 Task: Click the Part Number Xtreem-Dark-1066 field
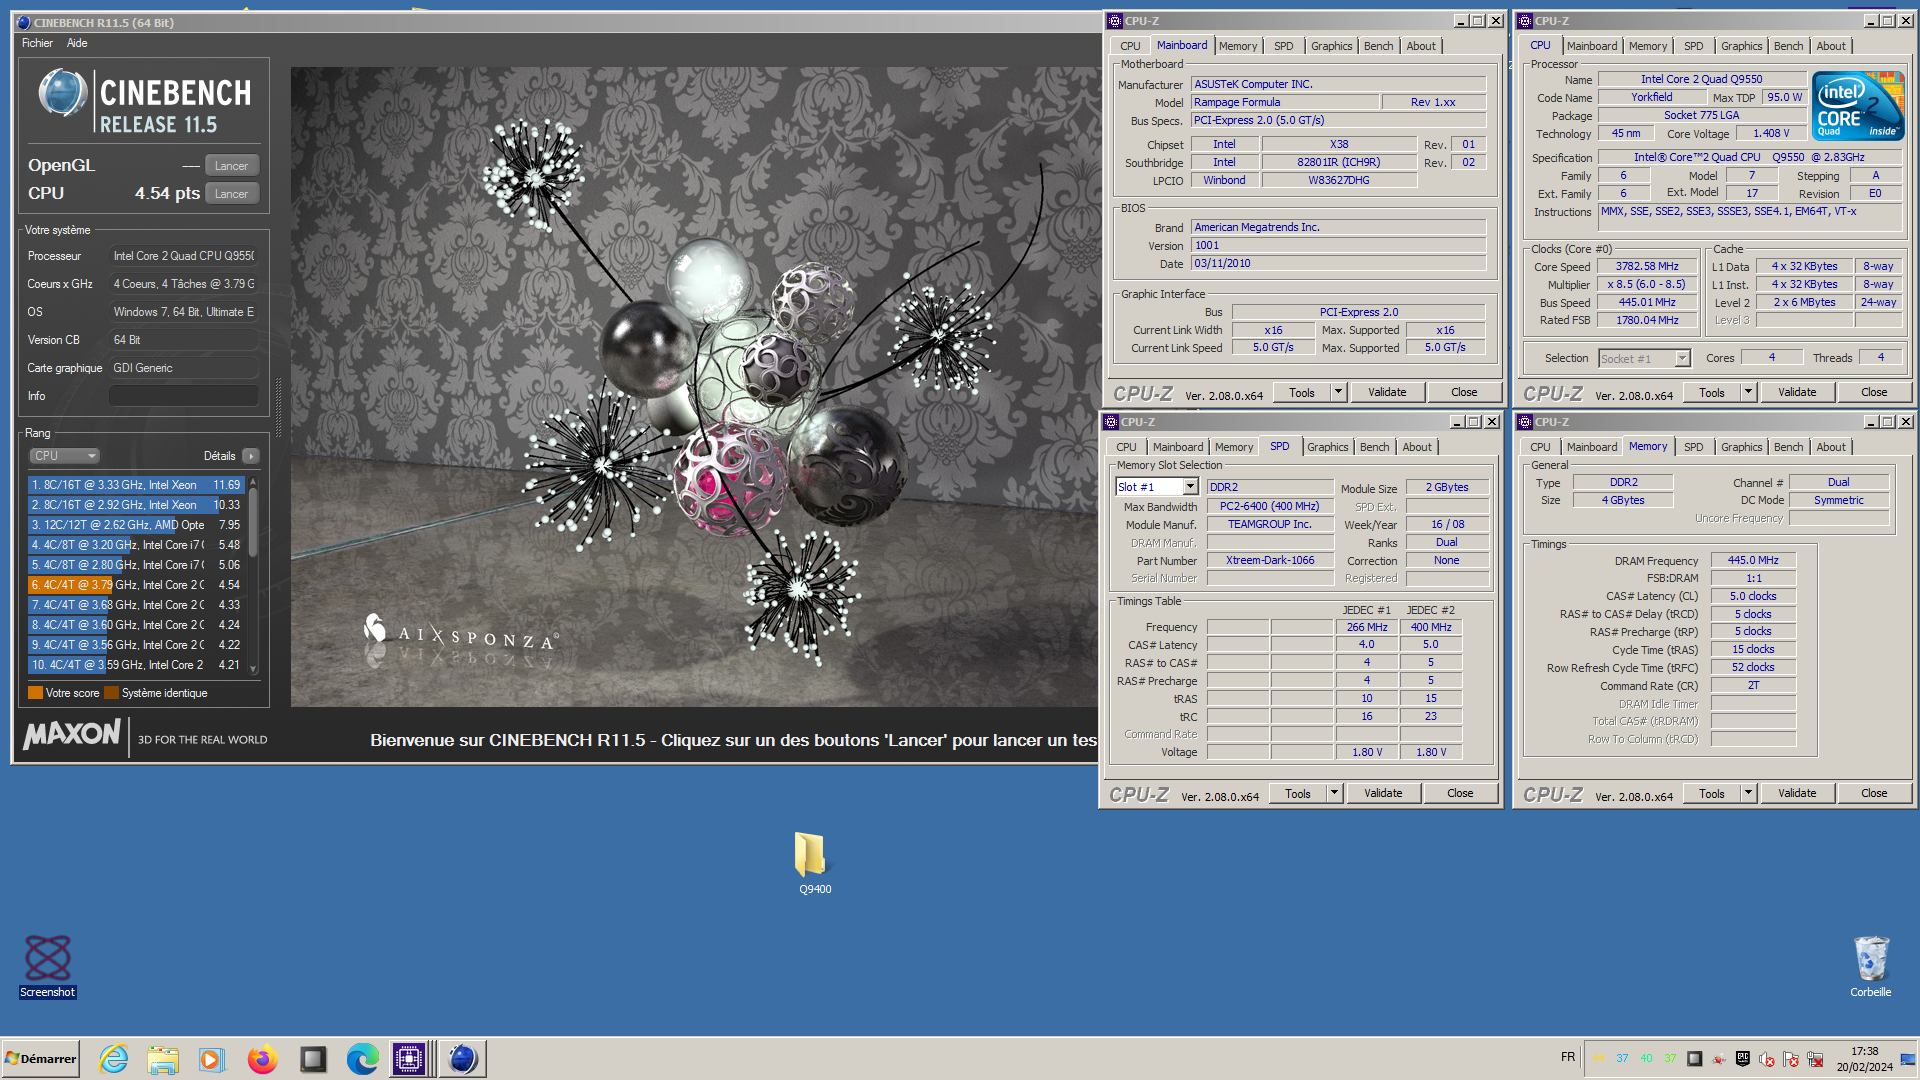(x=1270, y=560)
